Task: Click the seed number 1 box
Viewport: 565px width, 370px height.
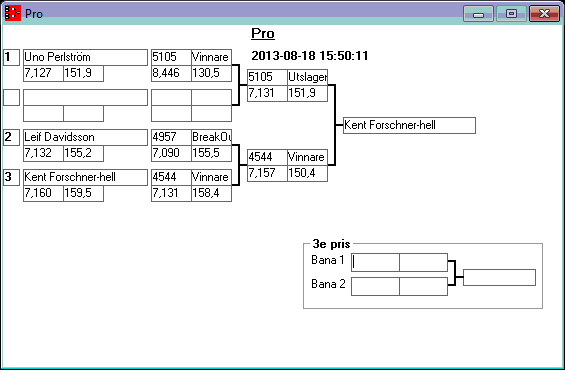Action: point(12,57)
